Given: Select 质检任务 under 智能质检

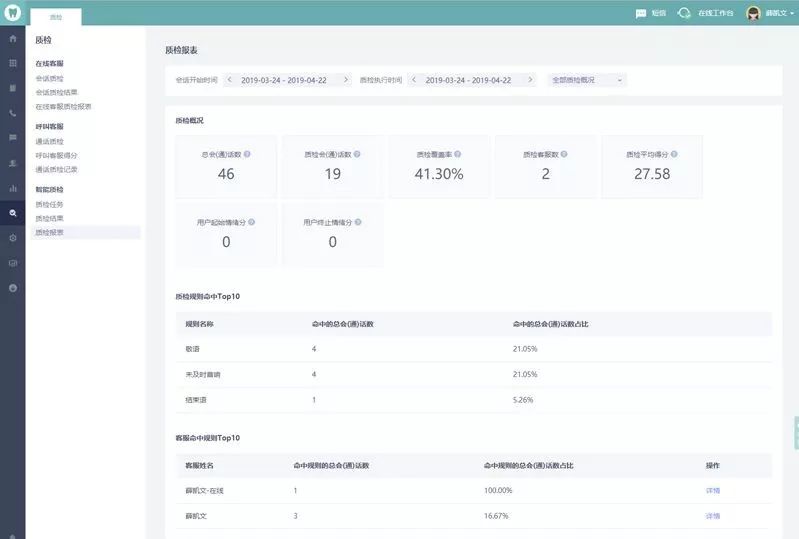Looking at the screenshot, I should click(x=50, y=204).
